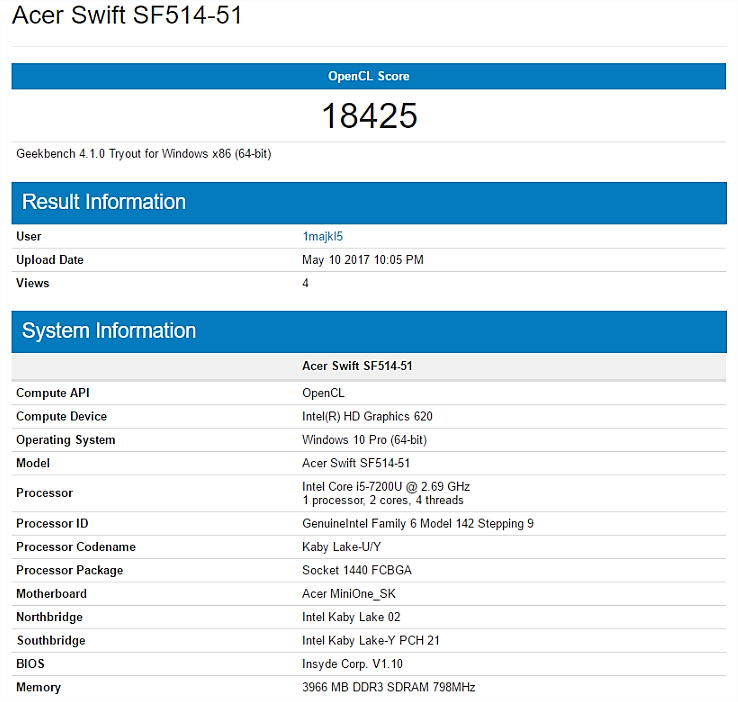Select the Intel(R) HD Graphics 620 device value
The height and width of the screenshot is (702, 738).
(367, 416)
